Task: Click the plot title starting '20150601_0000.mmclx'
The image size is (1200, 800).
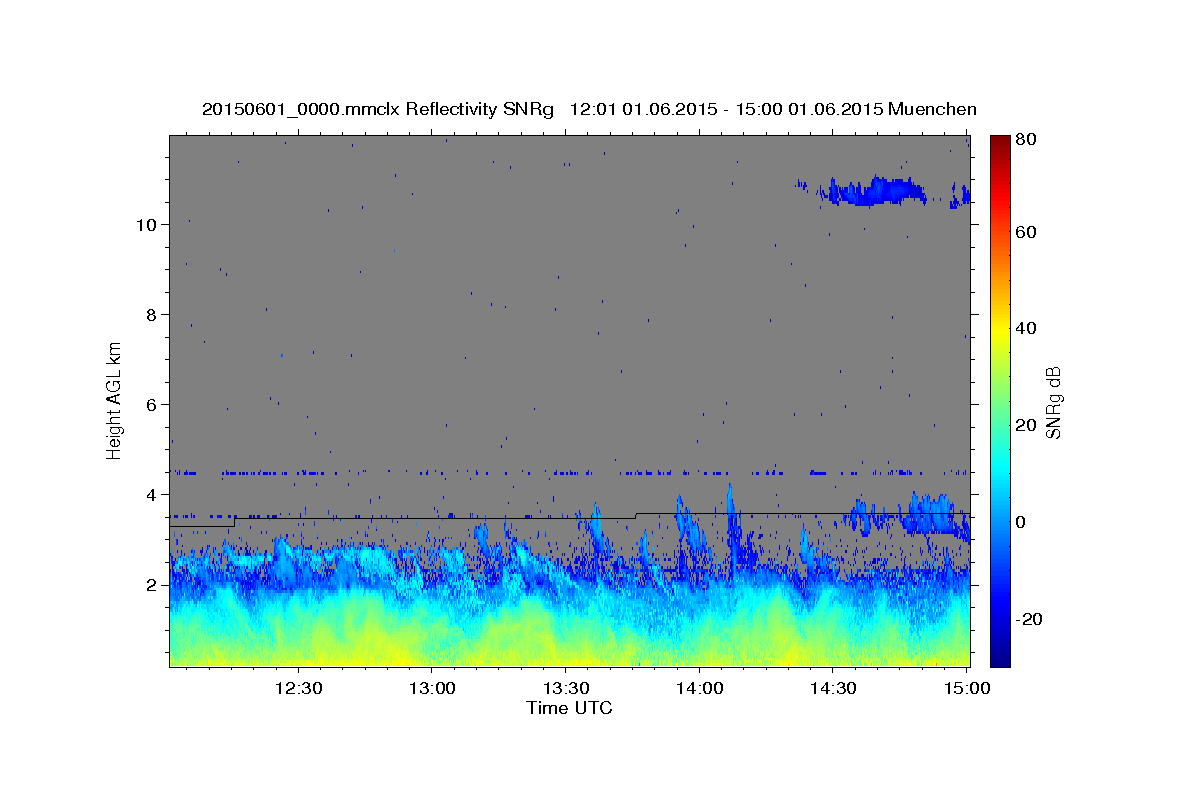Action: [x=589, y=109]
